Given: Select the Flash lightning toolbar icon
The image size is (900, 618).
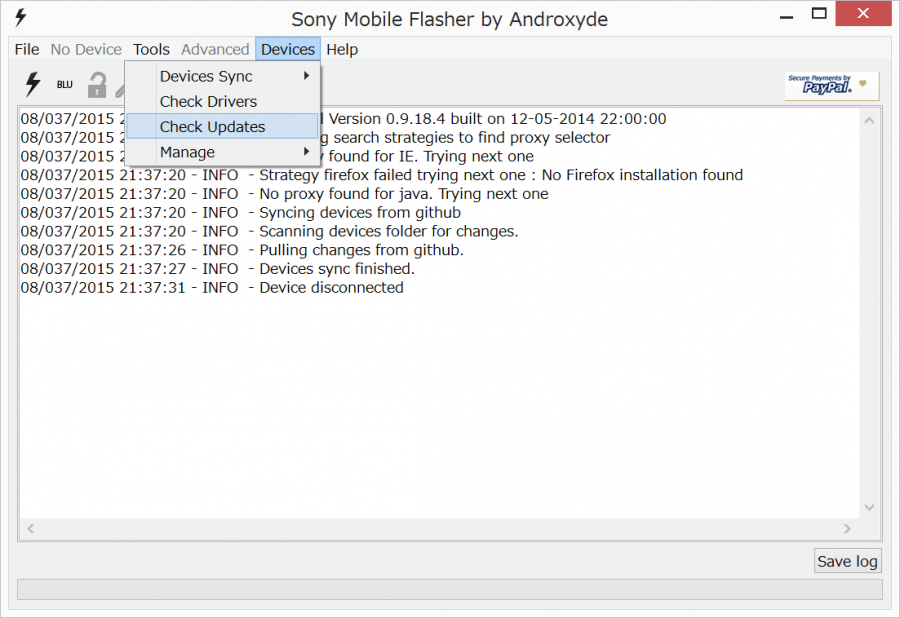Looking at the screenshot, I should pos(30,84).
